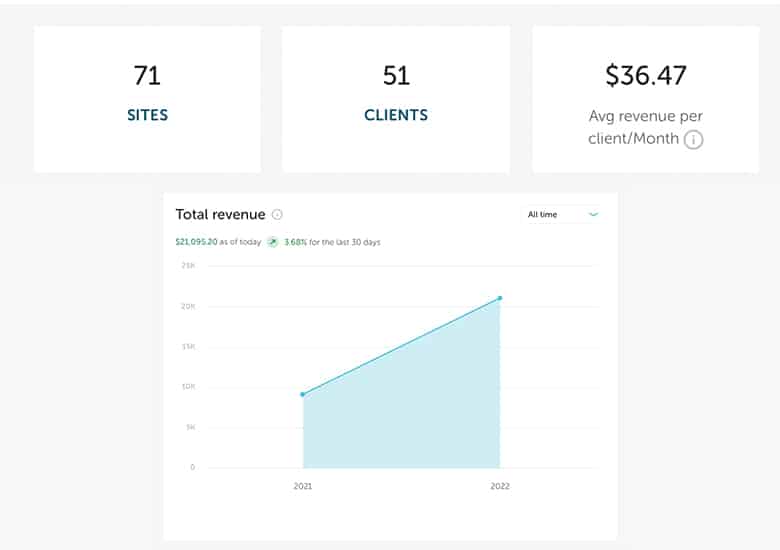Select the 2021 data point on chart
Viewport: 780px width, 550px height.
pyautogui.click(x=303, y=394)
